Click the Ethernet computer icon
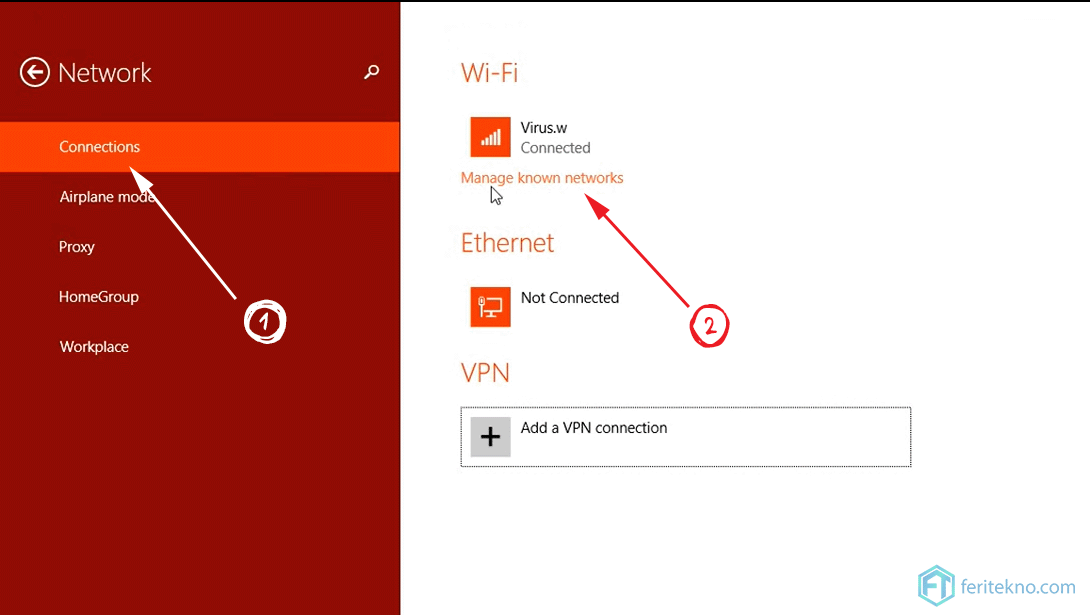This screenshot has width=1090, height=615. click(x=490, y=306)
